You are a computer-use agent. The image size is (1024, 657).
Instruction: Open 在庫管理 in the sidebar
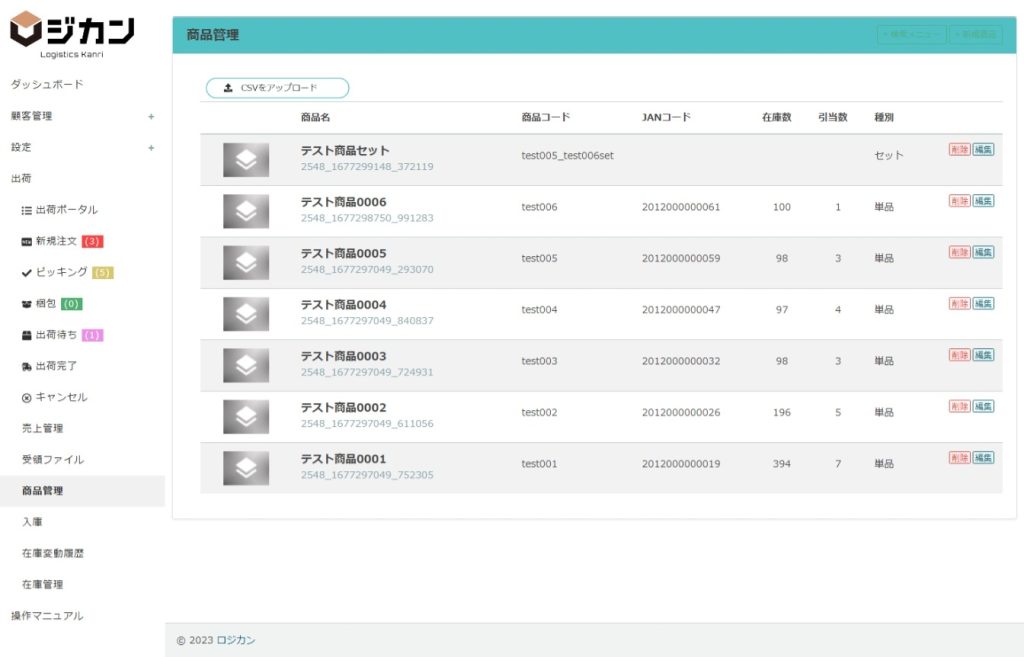(42, 584)
